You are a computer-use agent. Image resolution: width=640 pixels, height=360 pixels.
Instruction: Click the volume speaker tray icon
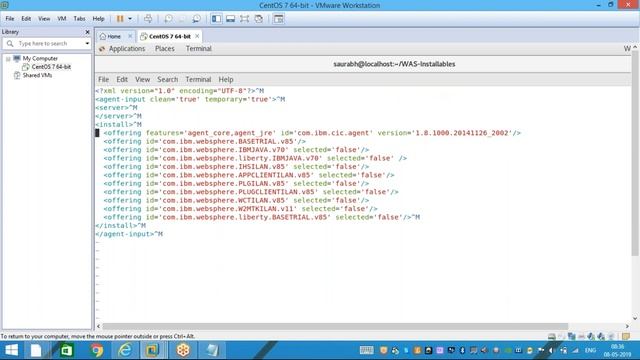point(552,350)
